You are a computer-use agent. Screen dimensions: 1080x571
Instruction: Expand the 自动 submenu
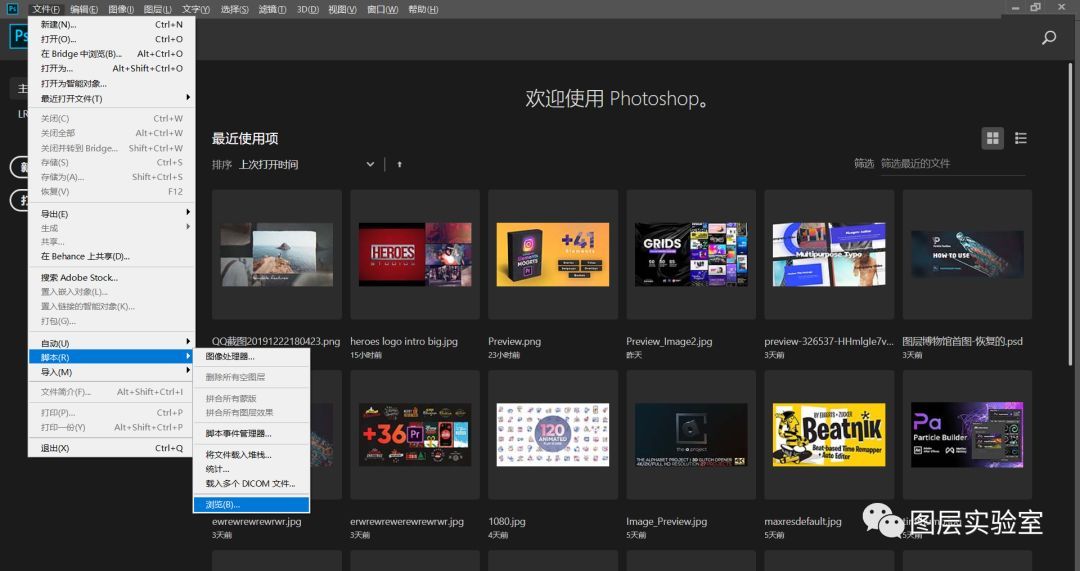pos(110,343)
